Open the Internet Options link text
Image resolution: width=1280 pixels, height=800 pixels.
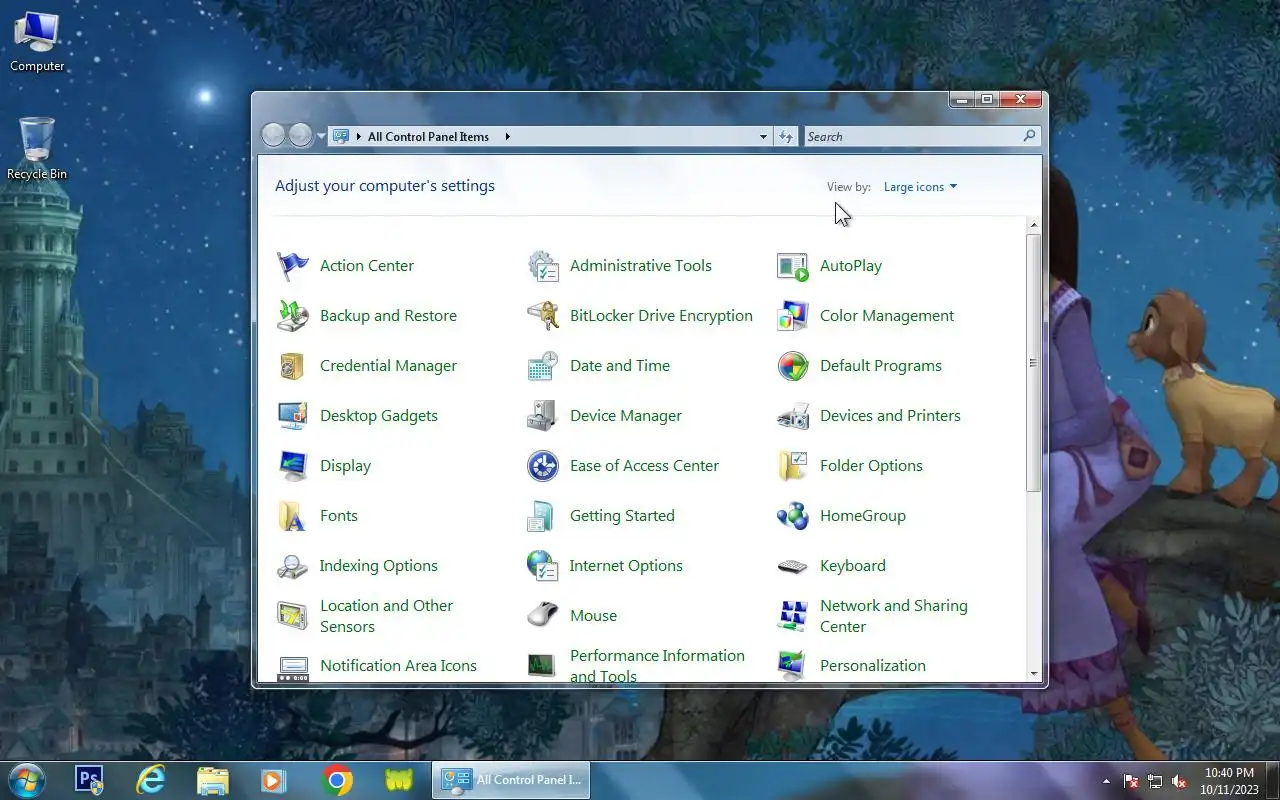point(626,566)
